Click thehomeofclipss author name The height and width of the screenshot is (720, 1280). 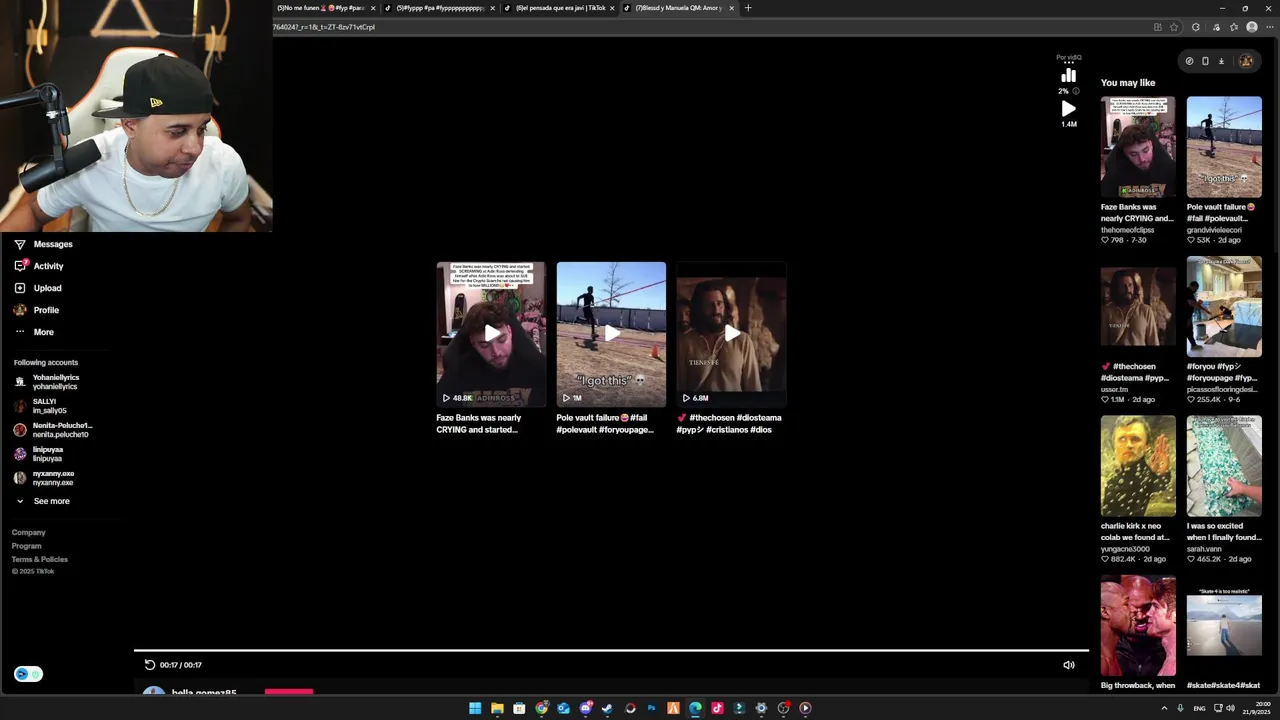coord(1129,230)
